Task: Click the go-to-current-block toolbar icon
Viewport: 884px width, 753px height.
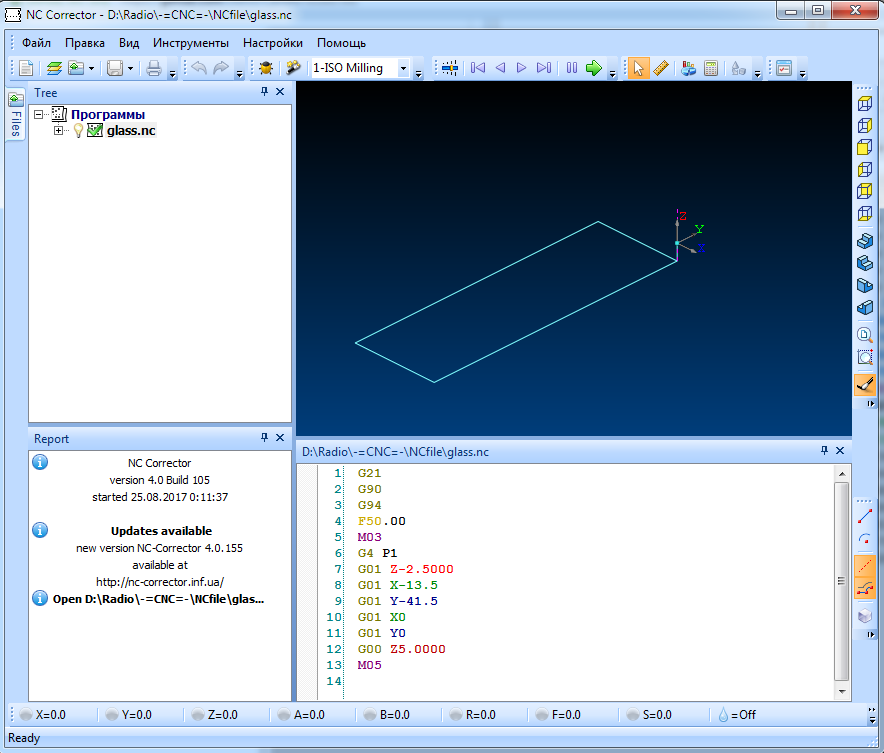Action: [x=450, y=68]
